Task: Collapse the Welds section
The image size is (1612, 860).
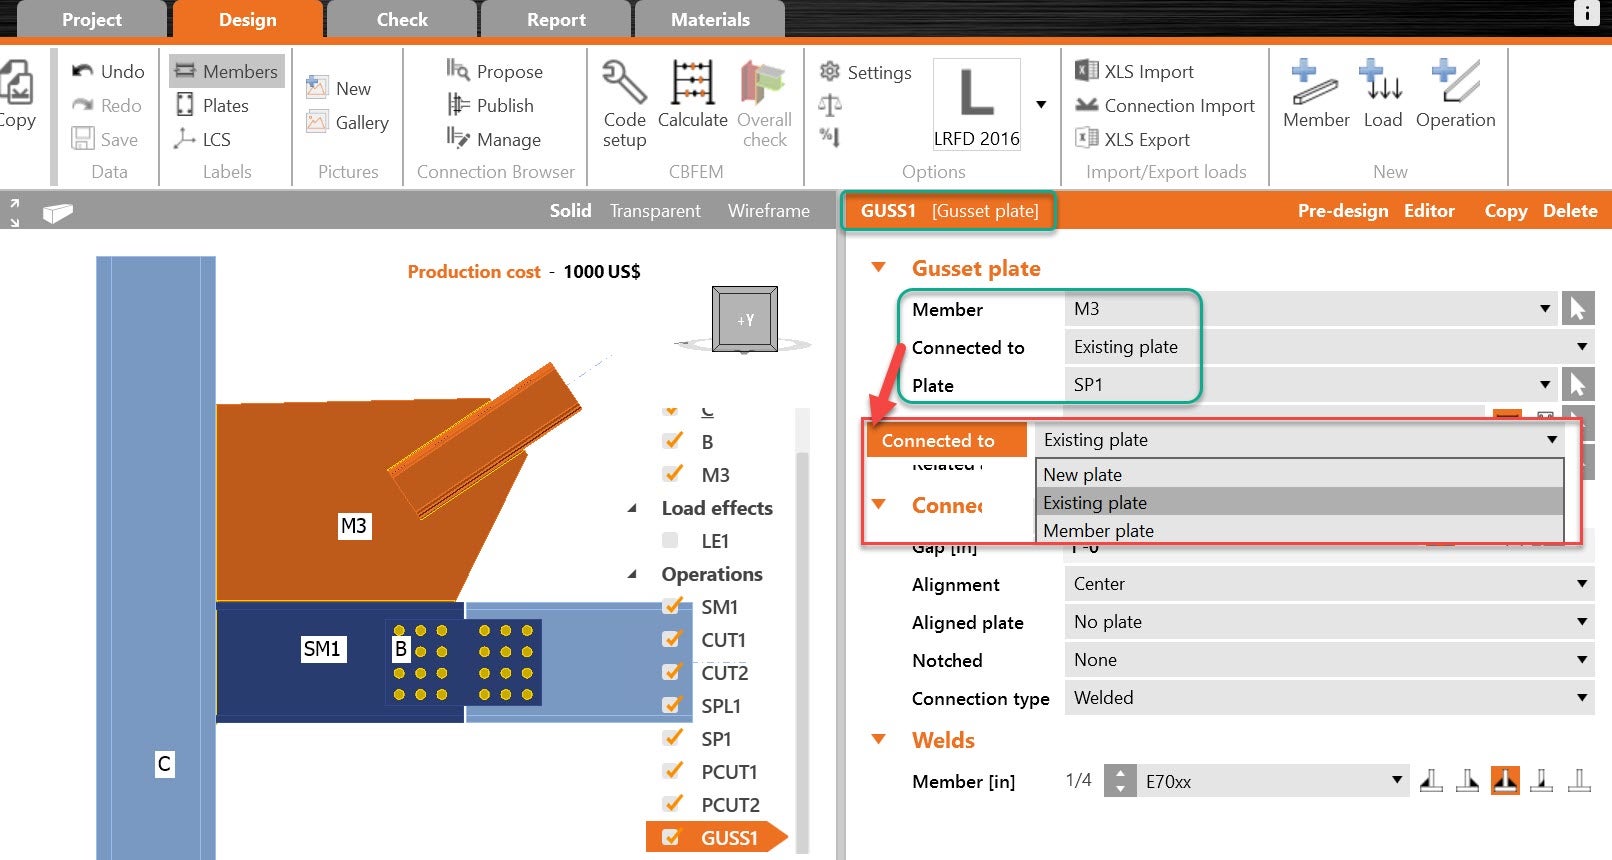Action: (x=879, y=740)
